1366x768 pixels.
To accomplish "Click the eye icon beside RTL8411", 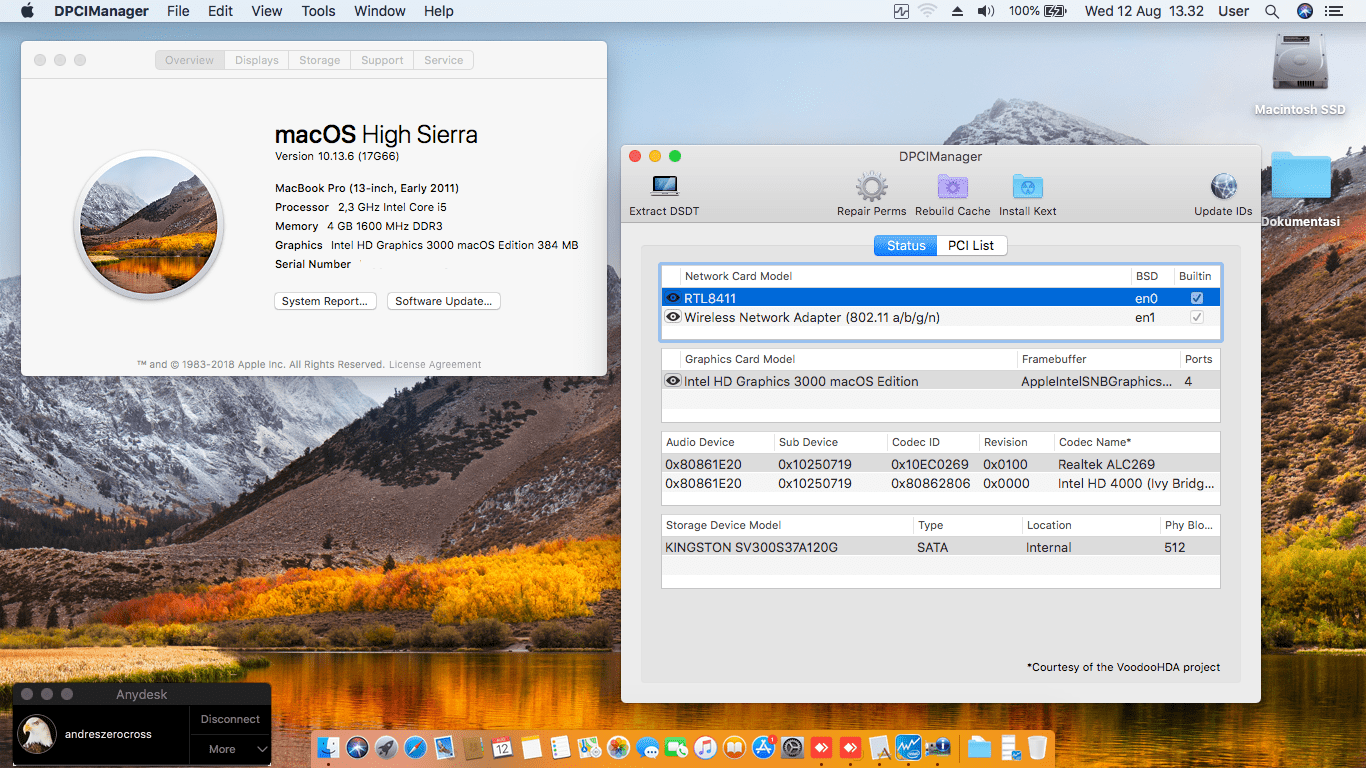I will [x=673, y=298].
